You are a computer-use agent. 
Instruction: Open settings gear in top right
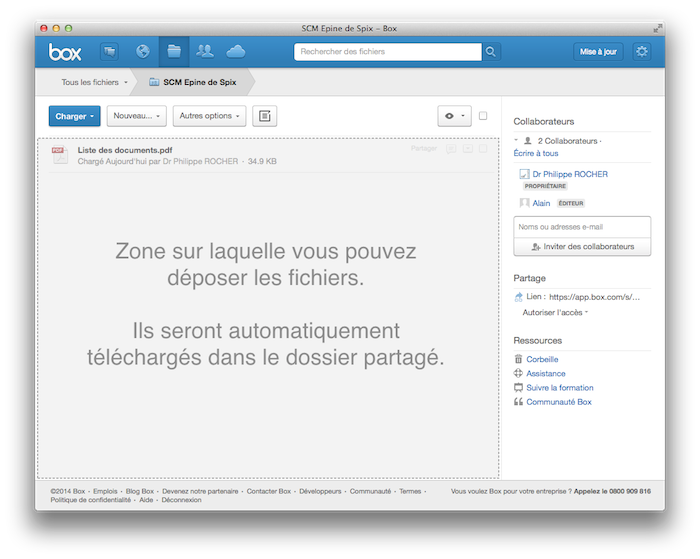pyautogui.click(x=641, y=52)
